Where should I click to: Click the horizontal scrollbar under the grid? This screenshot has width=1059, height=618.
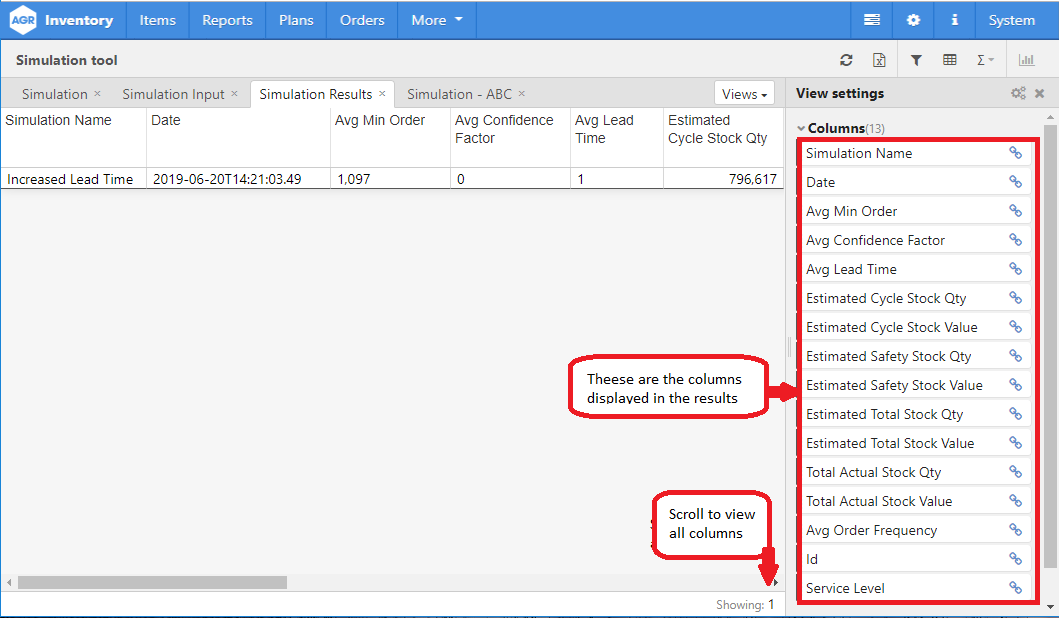(x=152, y=582)
